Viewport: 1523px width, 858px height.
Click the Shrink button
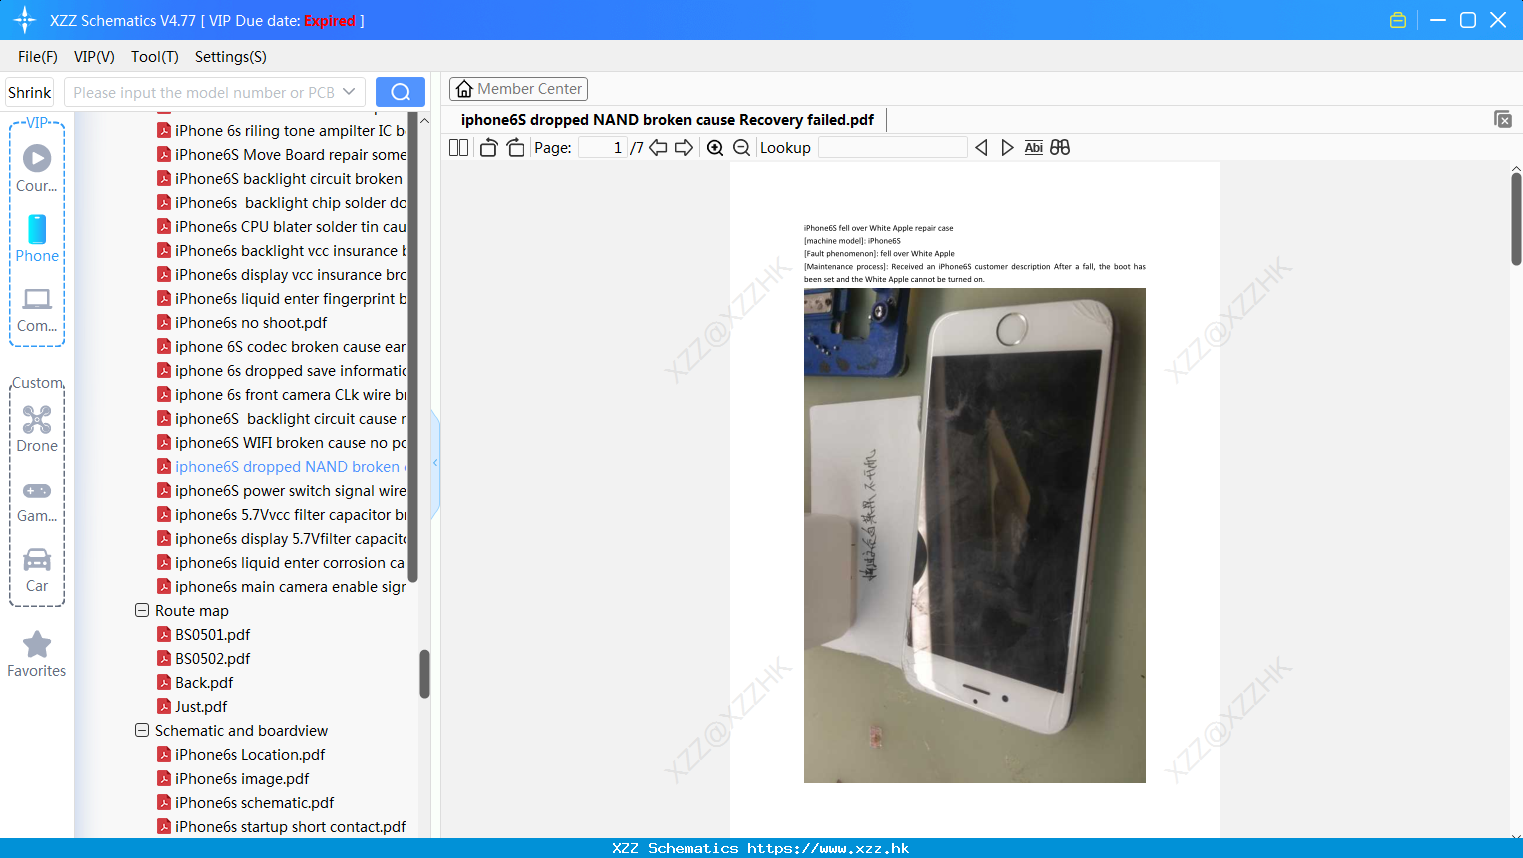(x=29, y=92)
